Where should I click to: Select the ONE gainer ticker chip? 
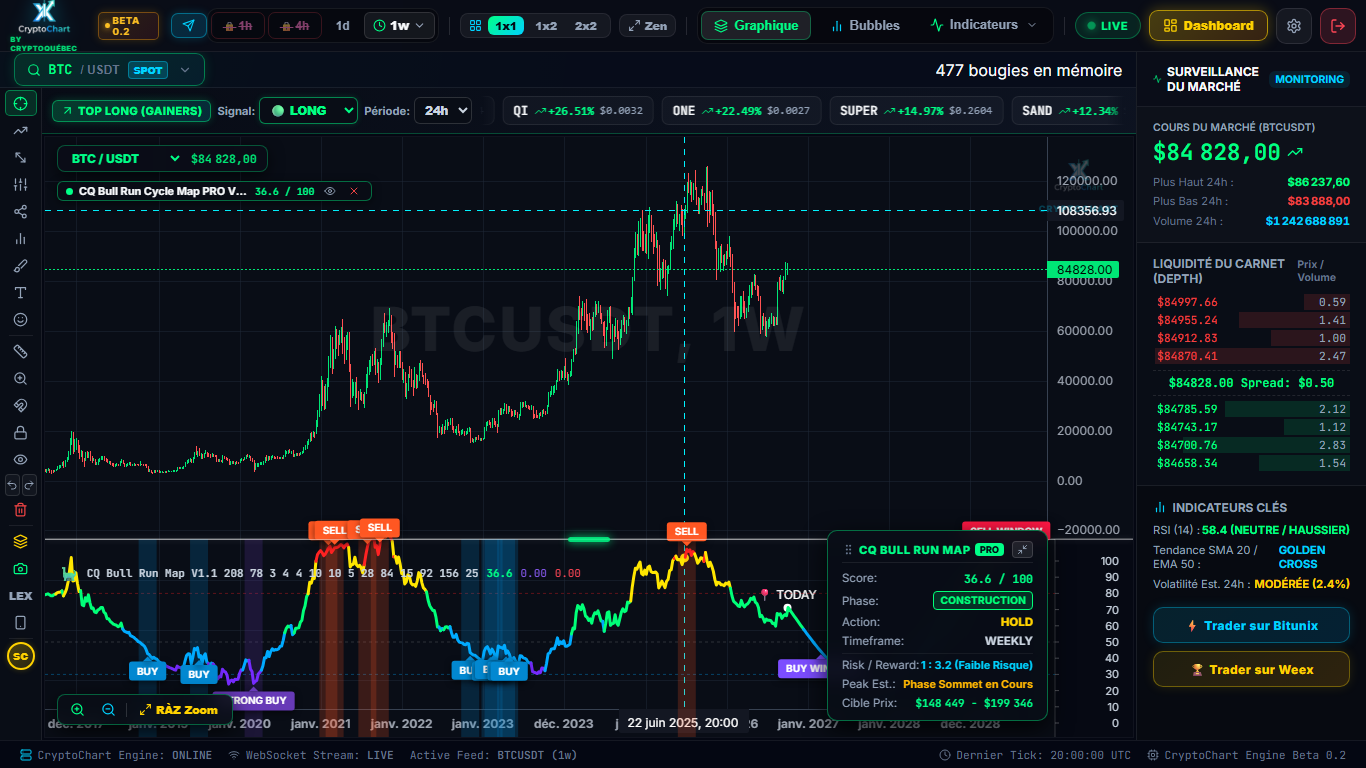[741, 111]
